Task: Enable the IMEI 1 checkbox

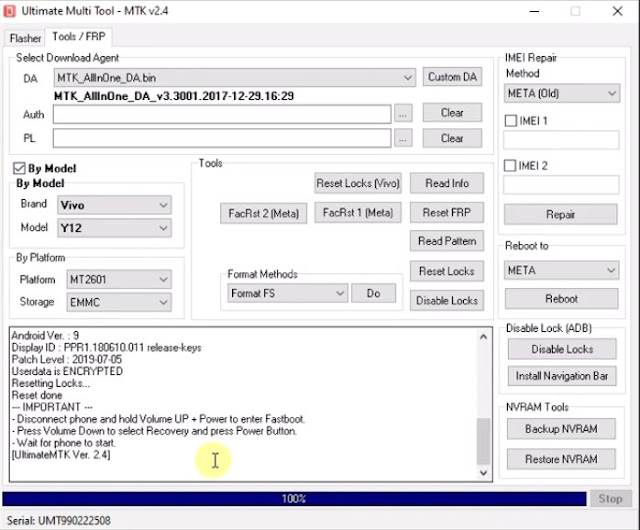Action: (511, 121)
